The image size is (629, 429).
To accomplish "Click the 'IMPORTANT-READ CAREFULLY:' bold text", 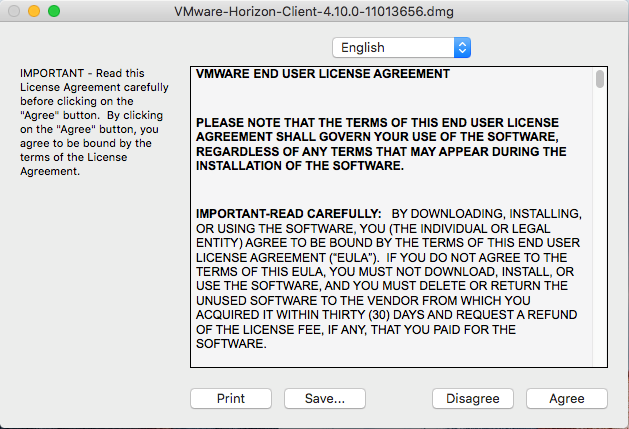I will [x=288, y=213].
